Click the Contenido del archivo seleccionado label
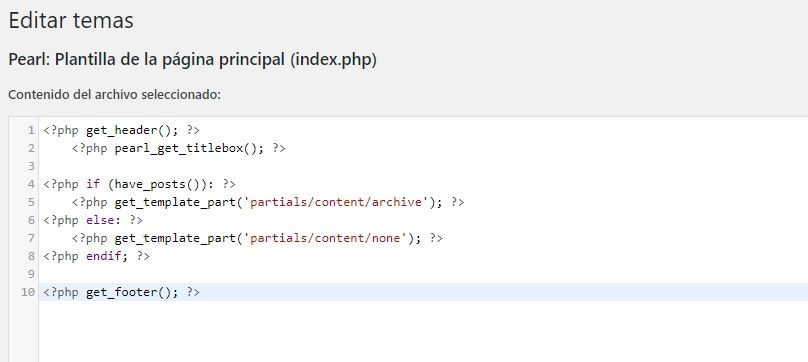Viewport: 808px width, 362px height. tap(114, 95)
